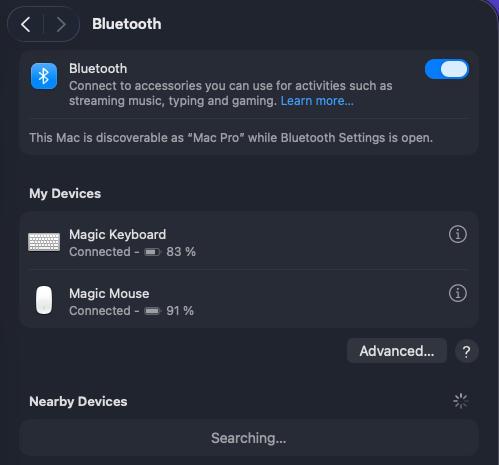
Task: Go forward with the right chevron
Action: point(61,24)
